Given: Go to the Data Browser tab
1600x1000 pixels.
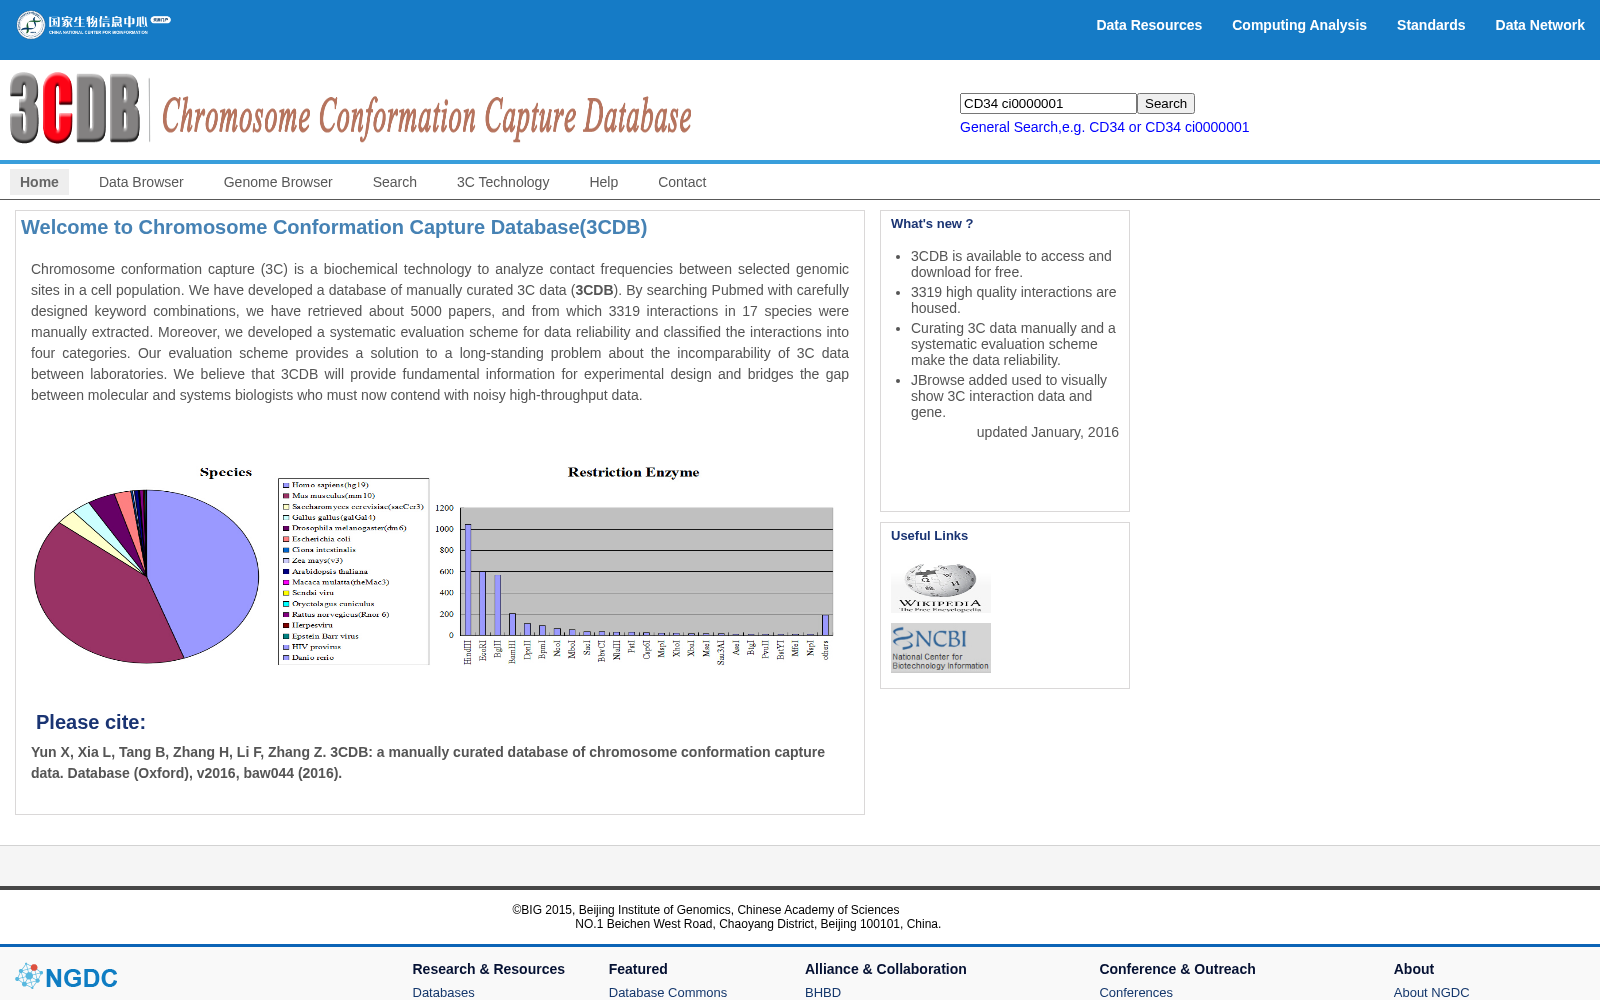Looking at the screenshot, I should (141, 182).
